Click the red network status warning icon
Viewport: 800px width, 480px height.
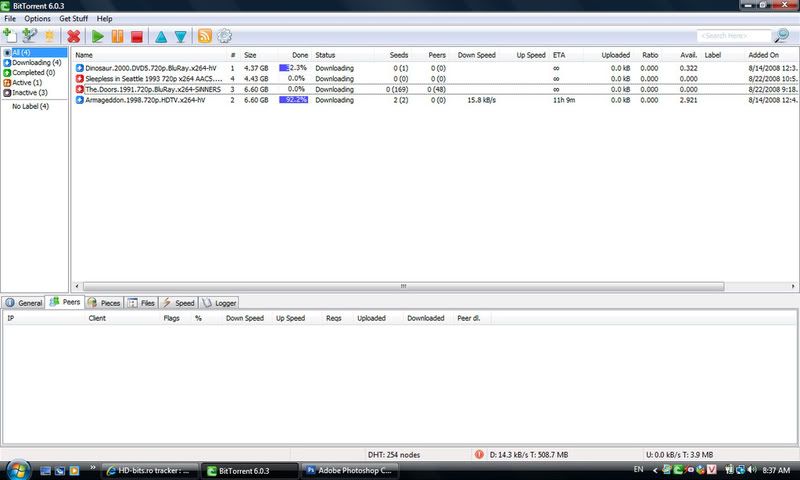479,454
